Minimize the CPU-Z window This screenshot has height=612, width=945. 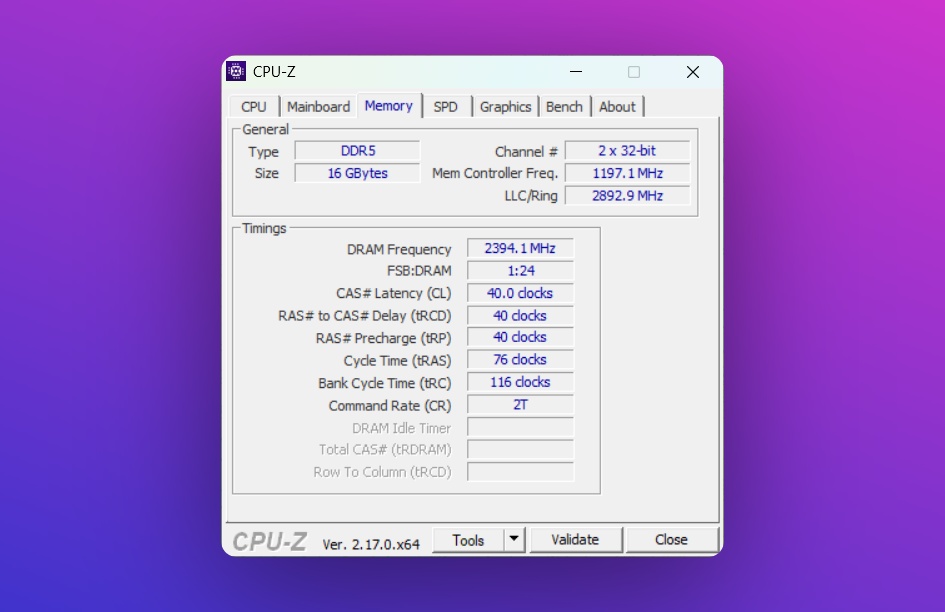[x=575, y=72]
